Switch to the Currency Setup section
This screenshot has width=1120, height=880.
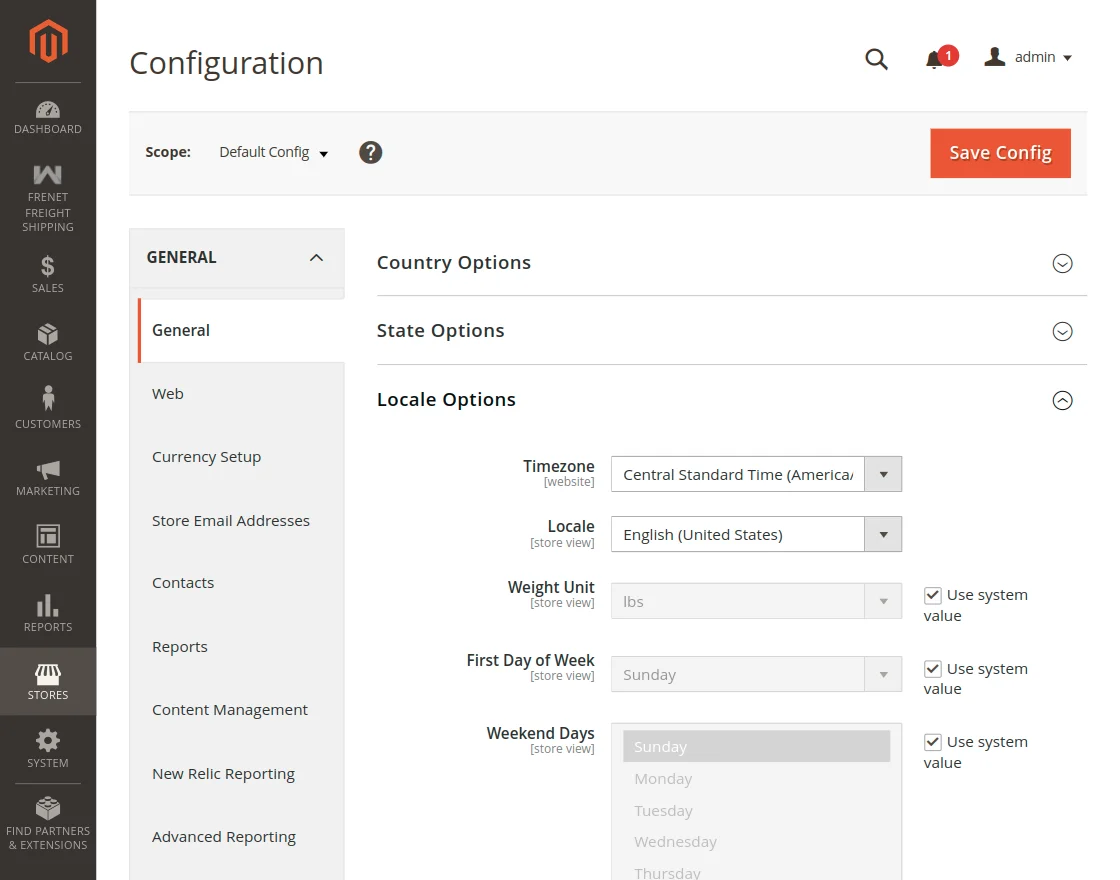[207, 457]
